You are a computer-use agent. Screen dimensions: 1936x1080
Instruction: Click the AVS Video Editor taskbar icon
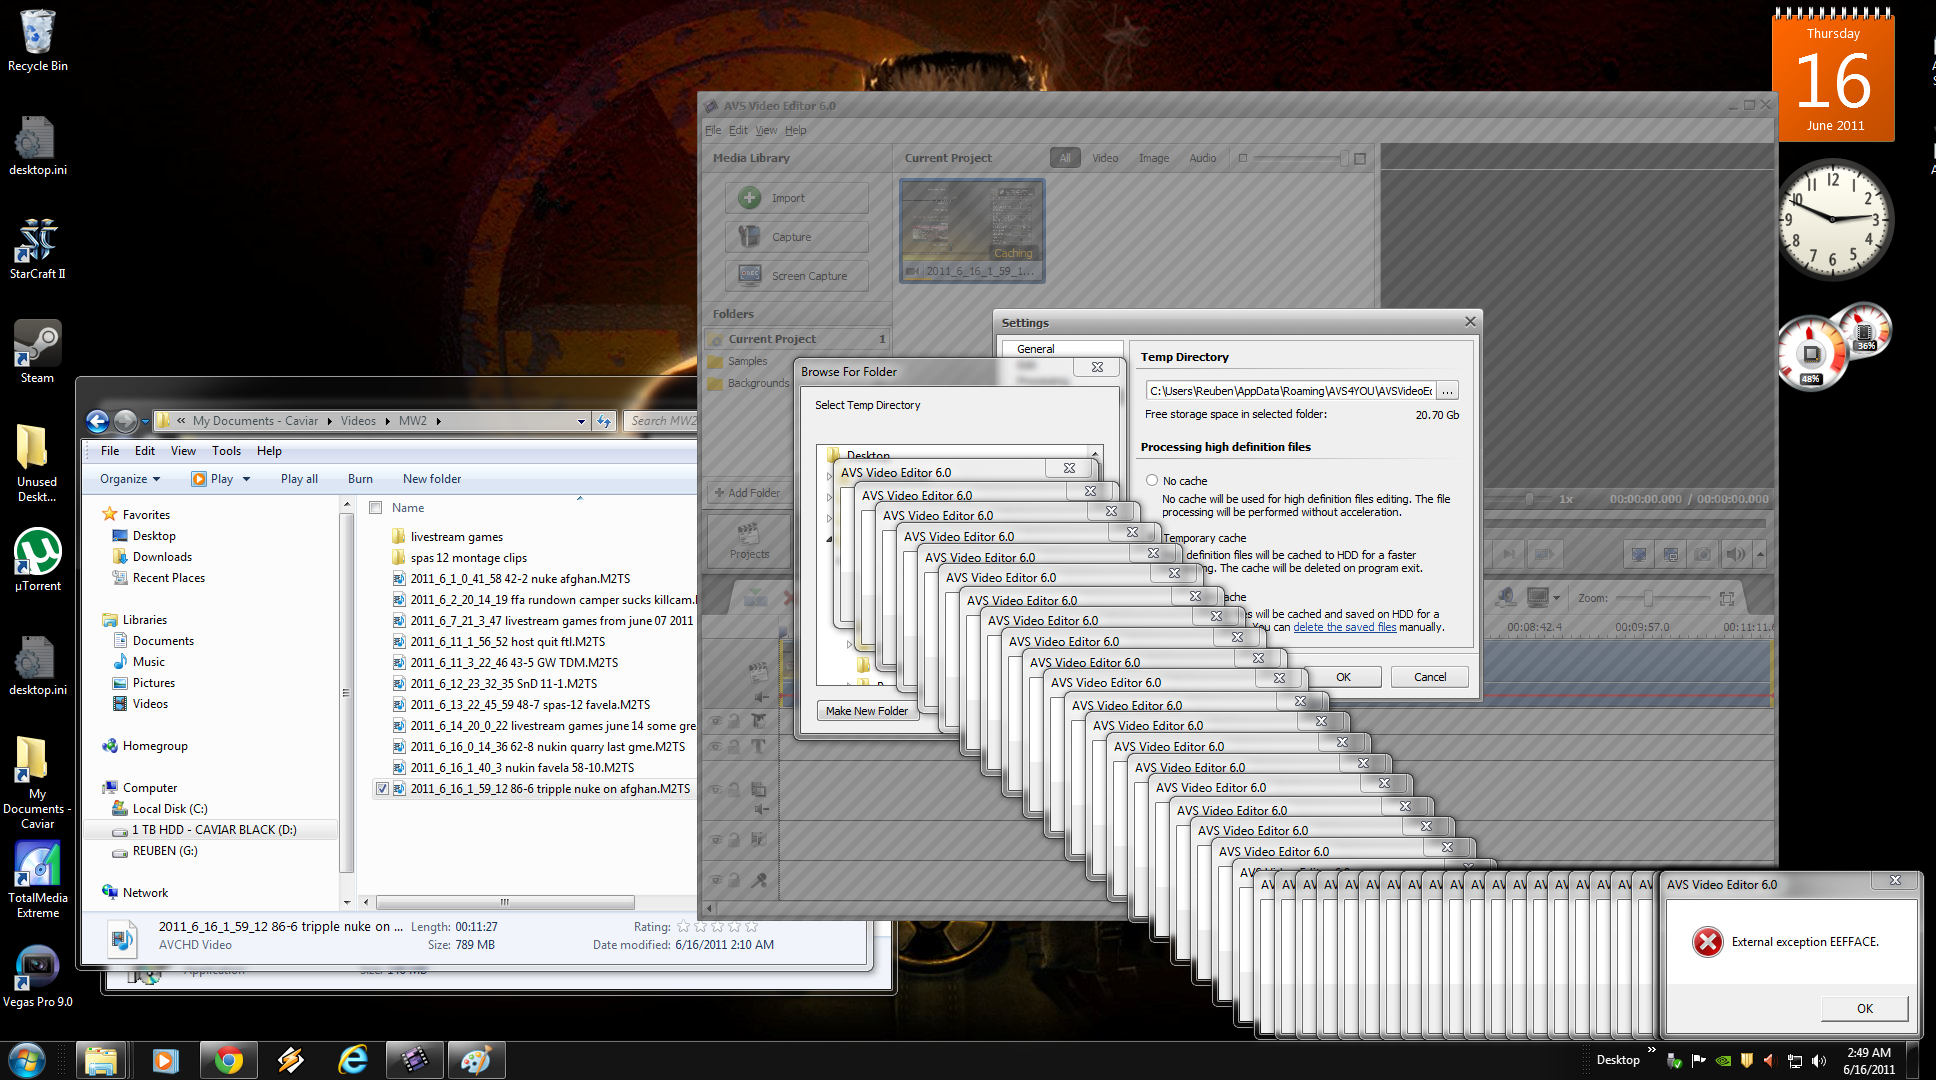click(414, 1060)
